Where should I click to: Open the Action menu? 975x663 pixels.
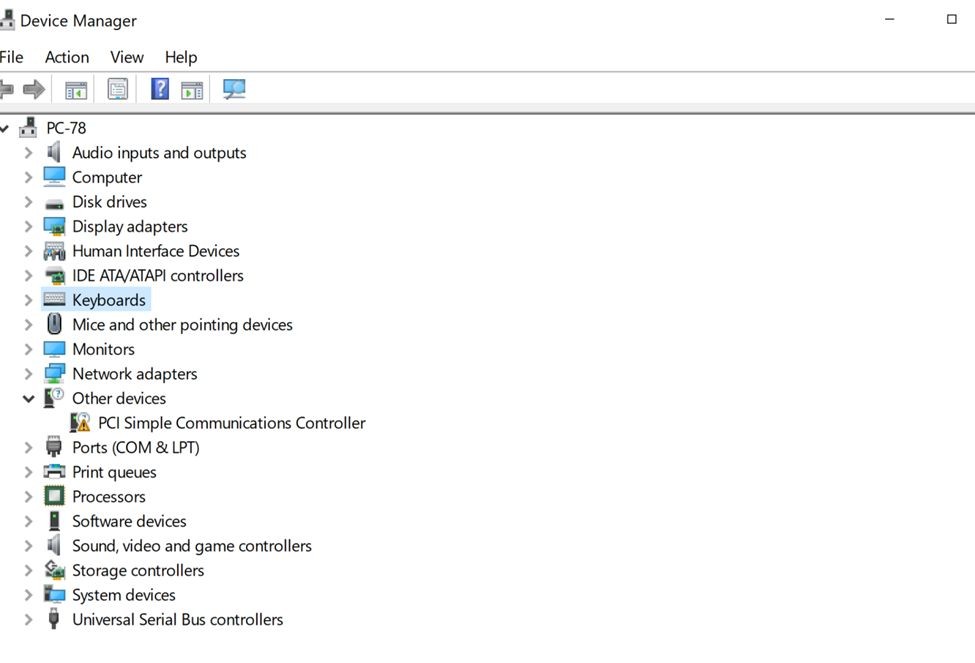[x=66, y=57]
